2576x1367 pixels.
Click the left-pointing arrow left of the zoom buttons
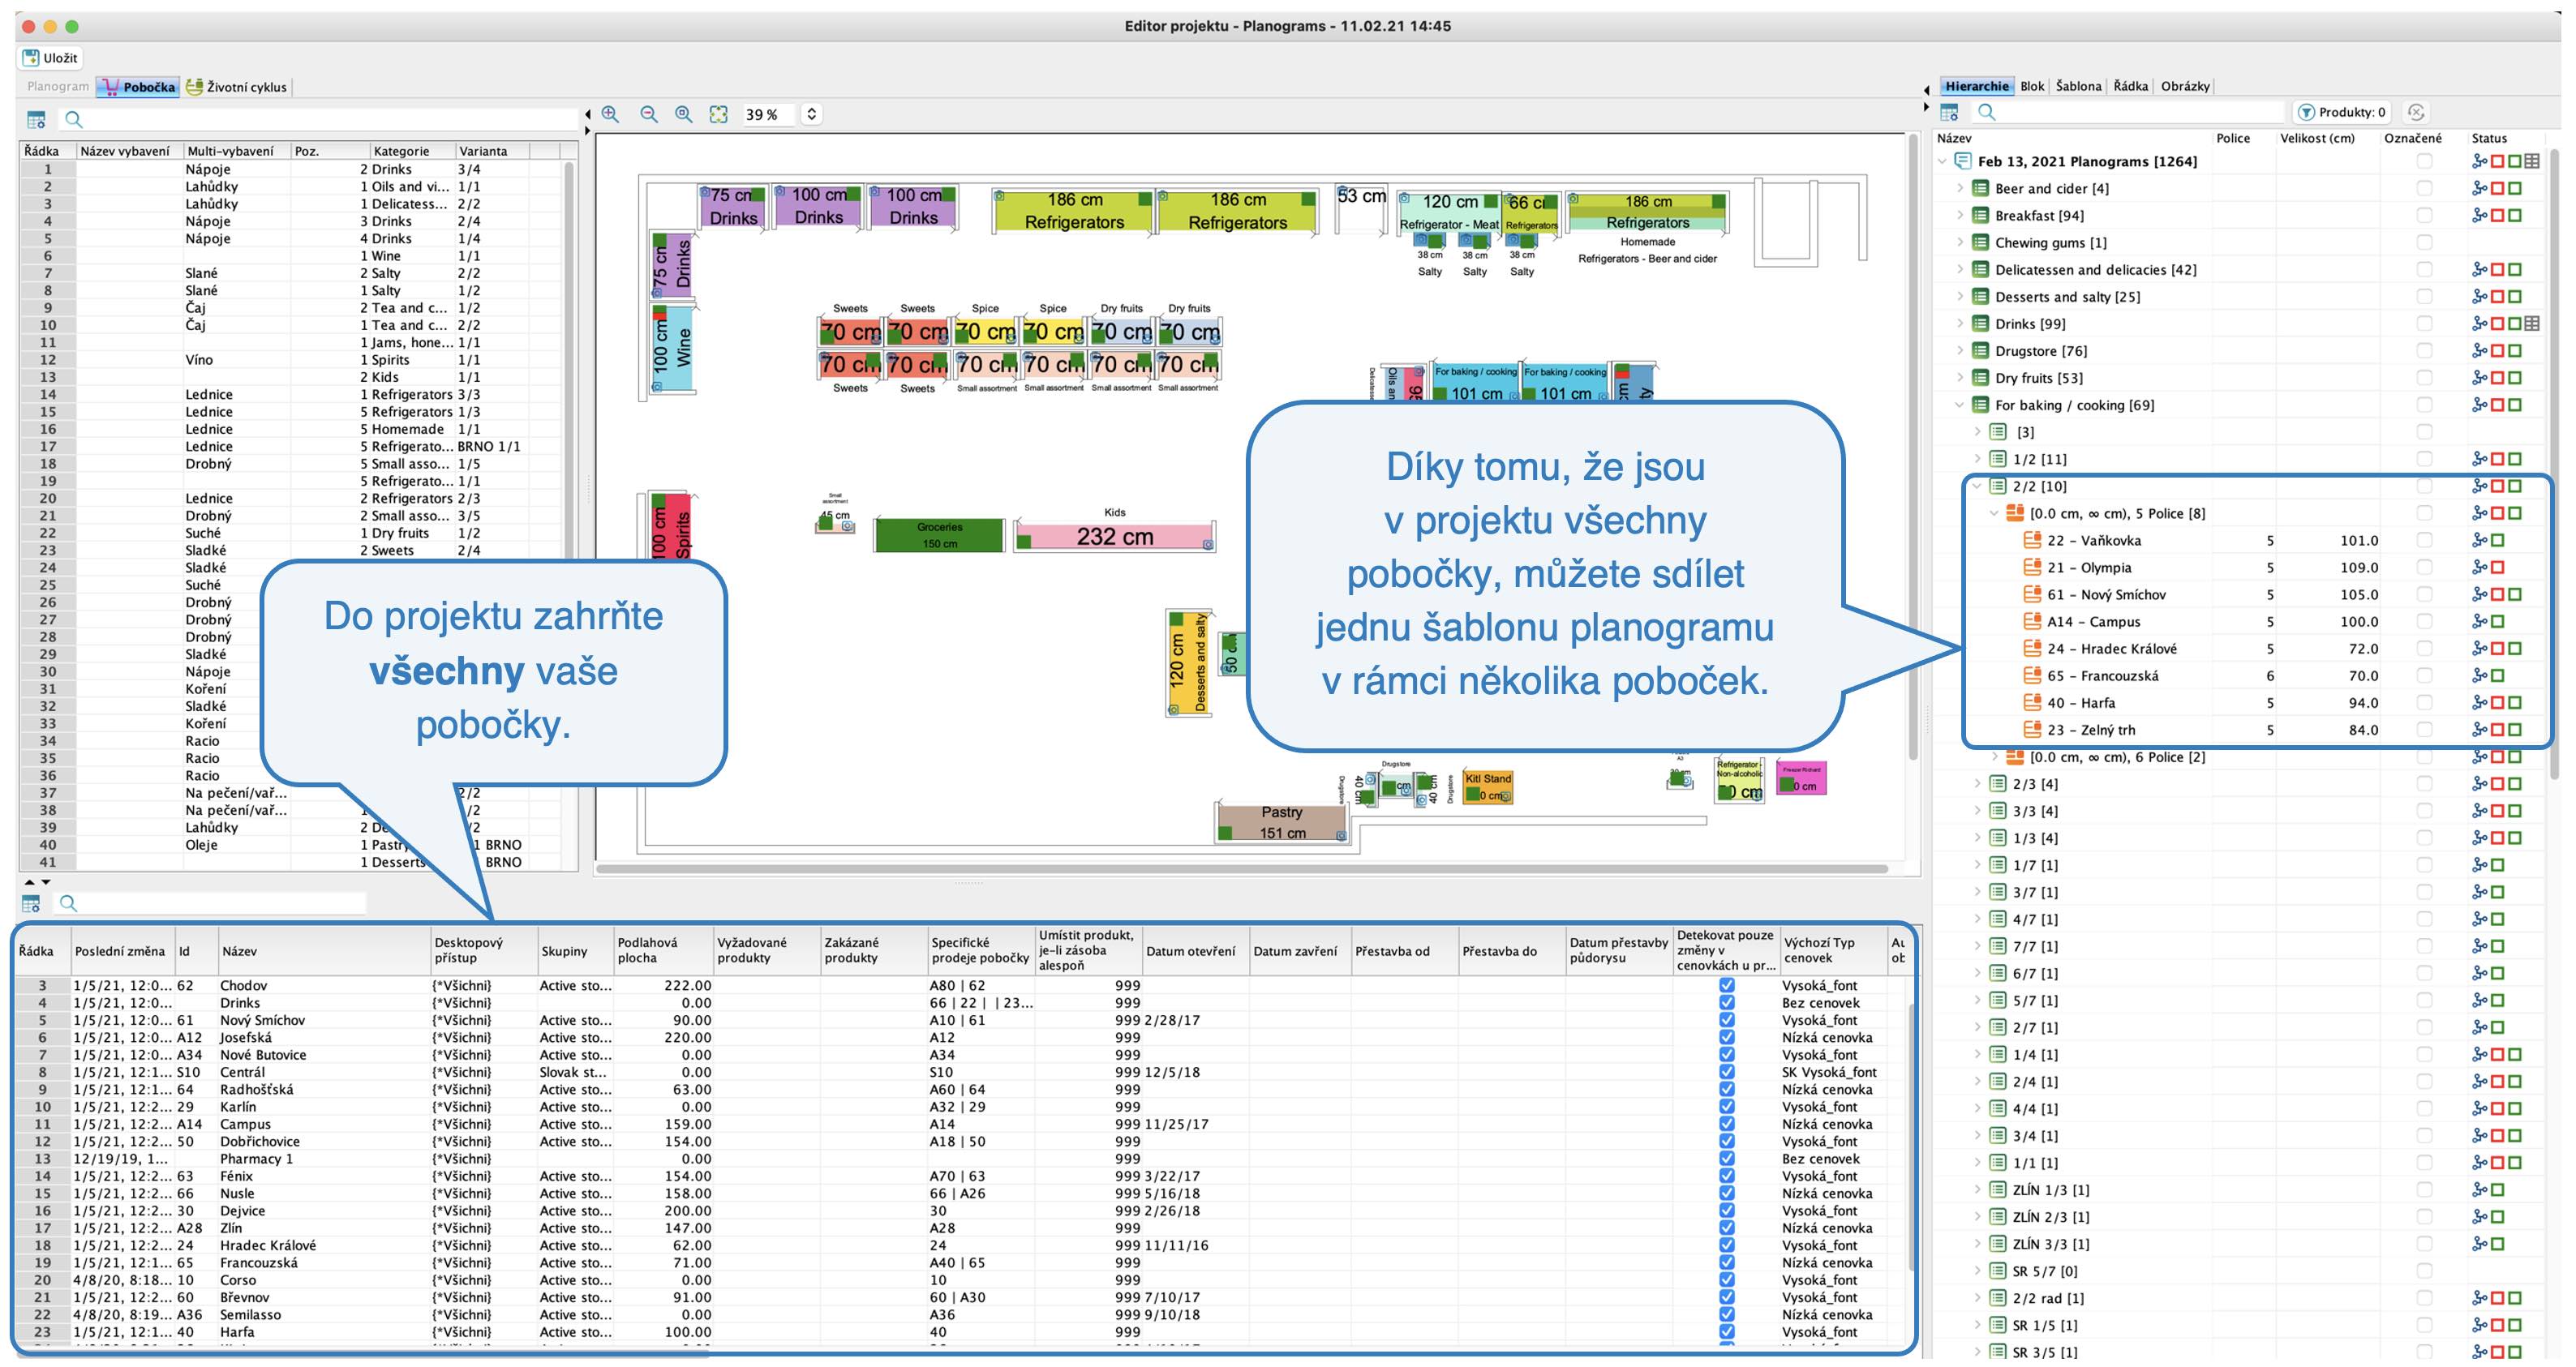[x=588, y=114]
